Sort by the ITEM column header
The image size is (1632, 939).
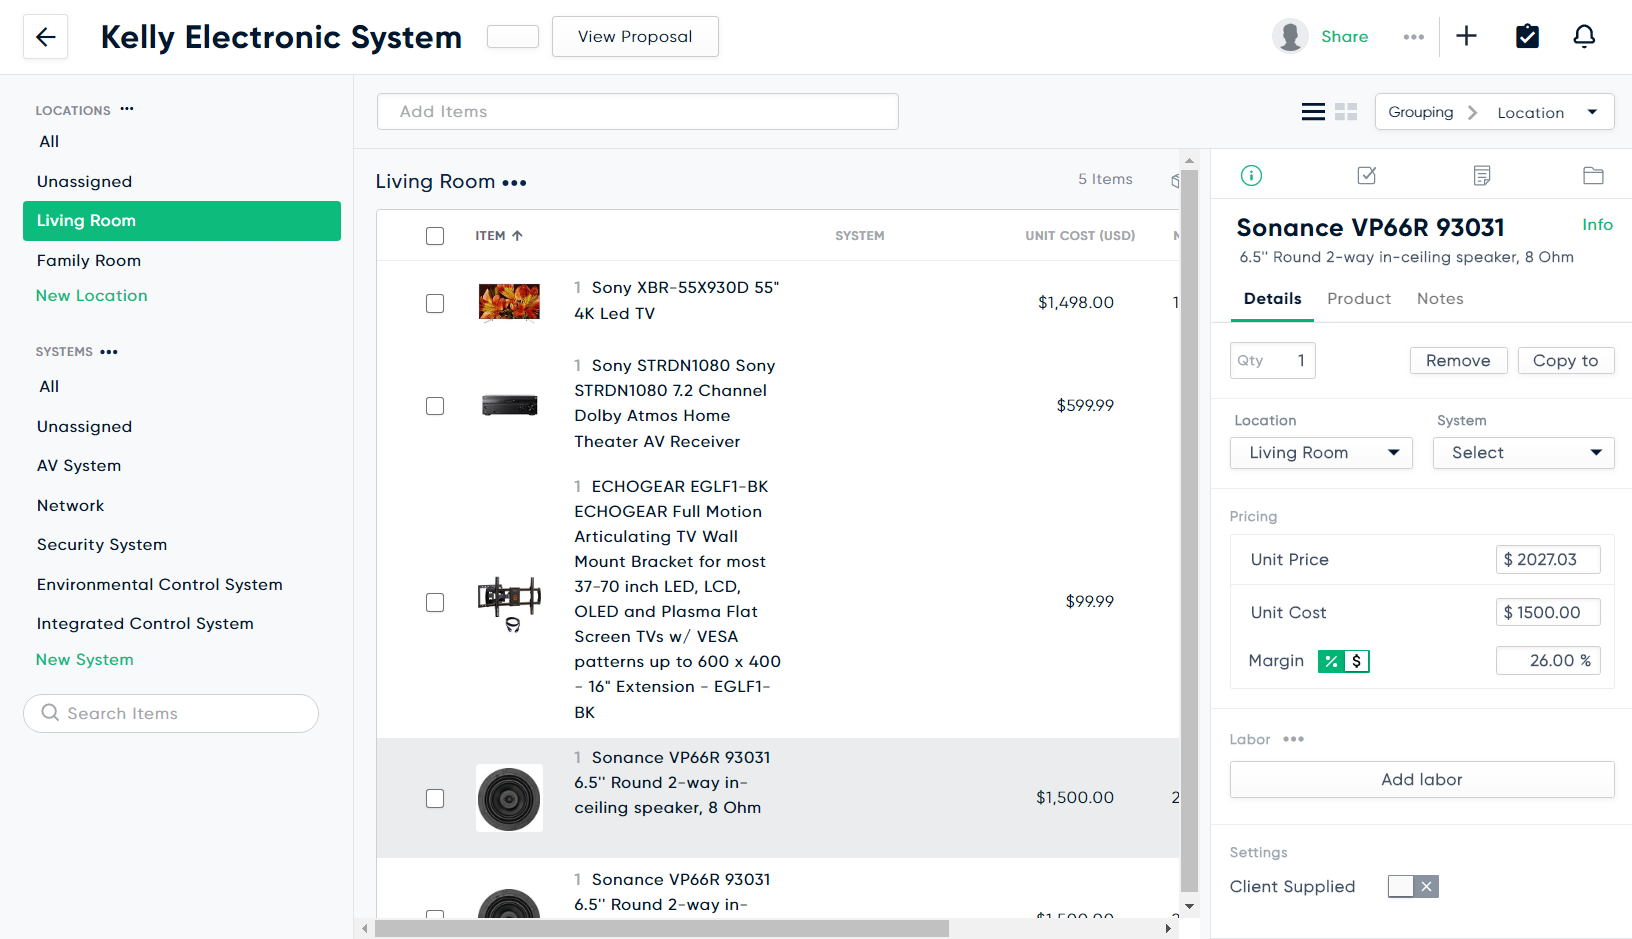(x=499, y=236)
